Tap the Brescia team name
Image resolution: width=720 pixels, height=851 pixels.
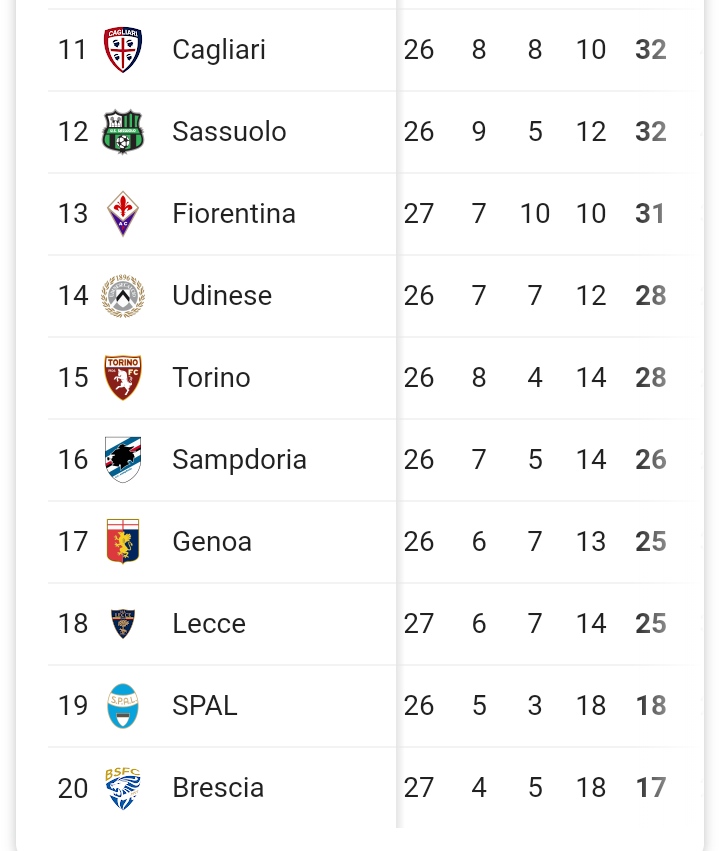(x=218, y=787)
